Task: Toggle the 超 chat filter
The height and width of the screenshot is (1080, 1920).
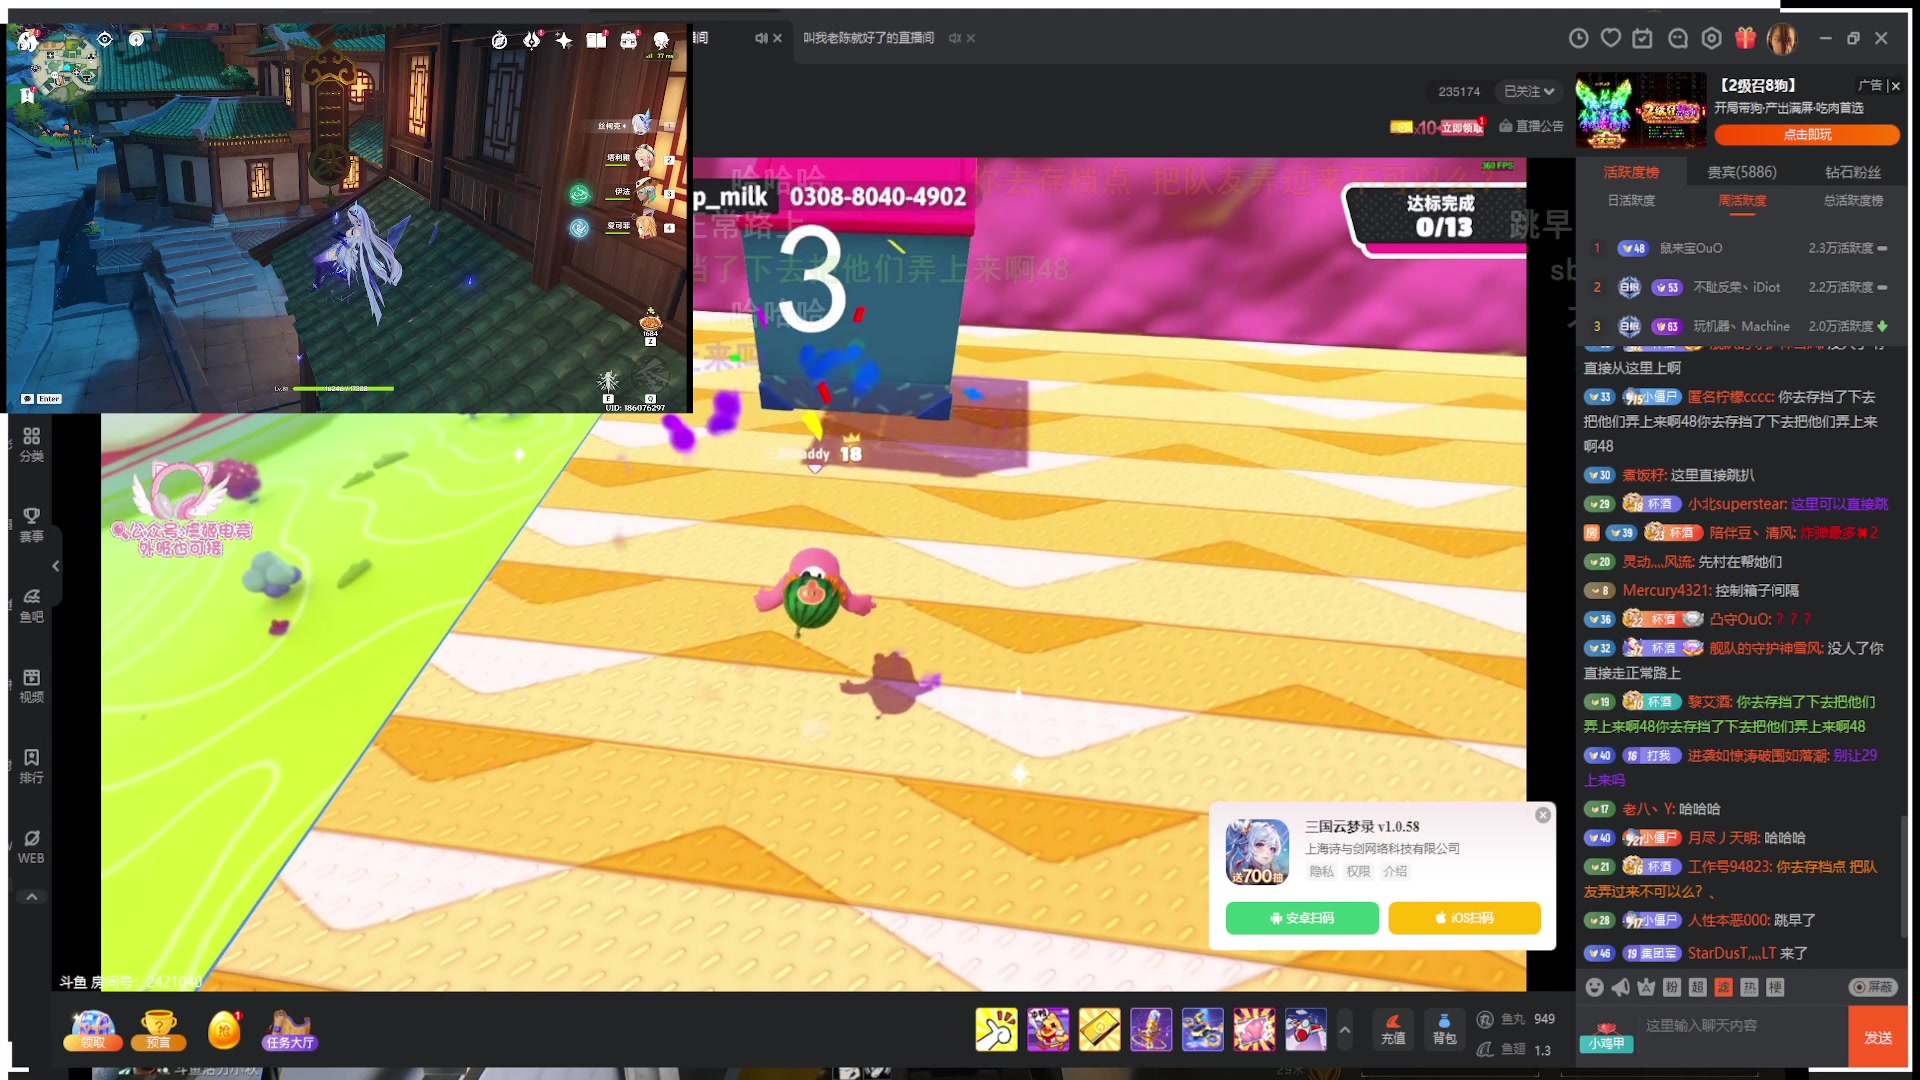Action: (1698, 987)
